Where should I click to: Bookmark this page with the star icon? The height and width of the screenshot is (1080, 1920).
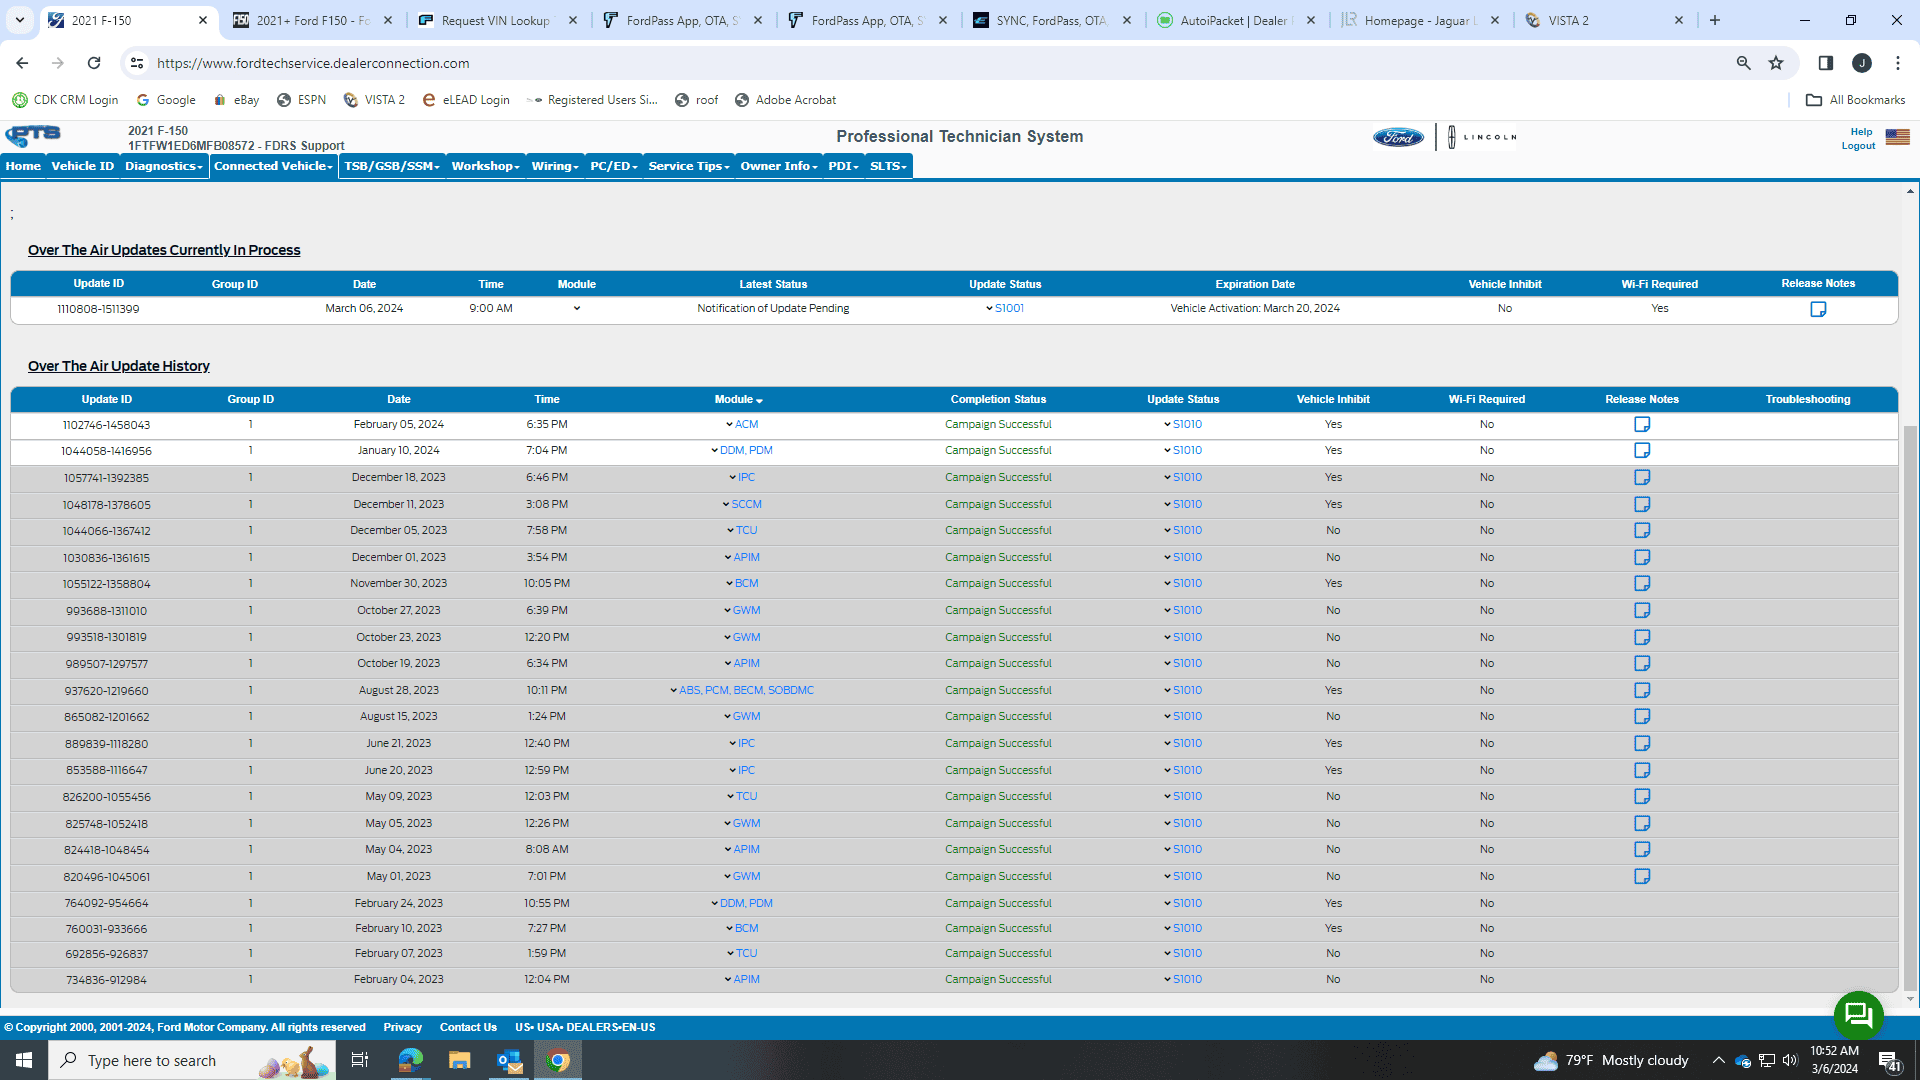coord(1776,63)
